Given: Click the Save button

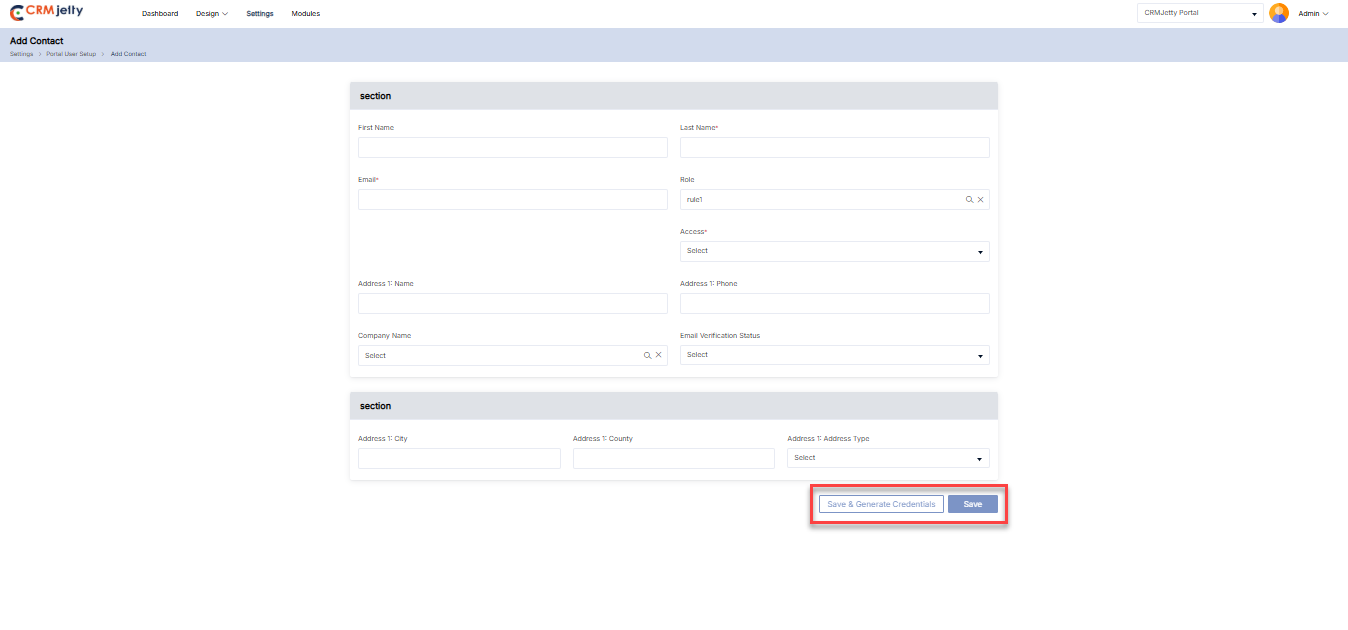Looking at the screenshot, I should 972,504.
